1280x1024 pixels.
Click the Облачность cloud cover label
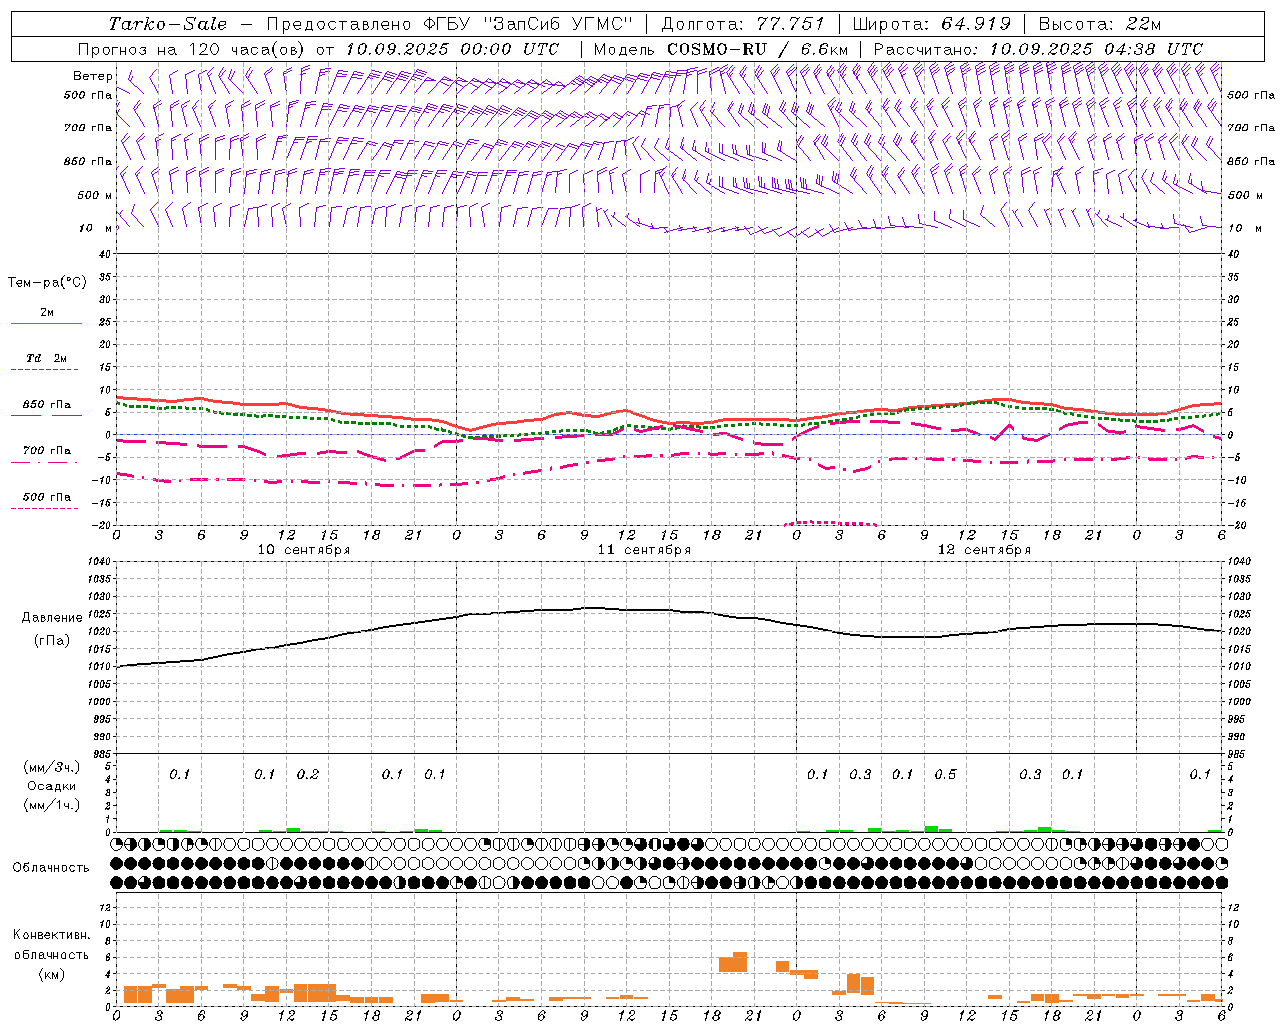[51, 868]
